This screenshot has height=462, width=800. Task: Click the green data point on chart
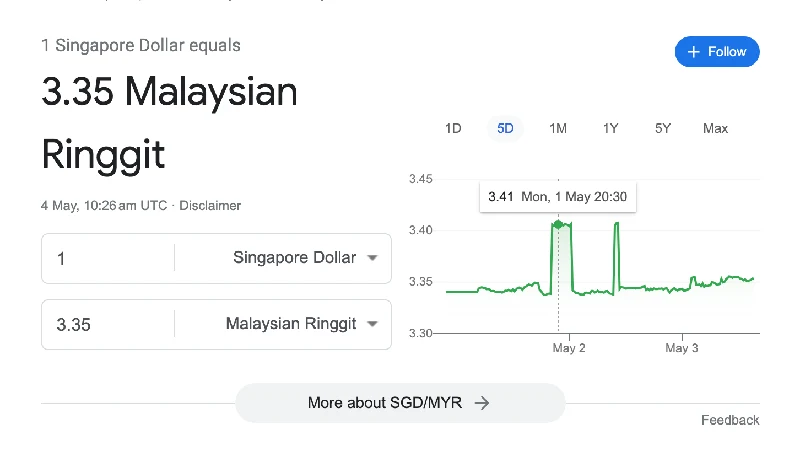click(x=558, y=224)
